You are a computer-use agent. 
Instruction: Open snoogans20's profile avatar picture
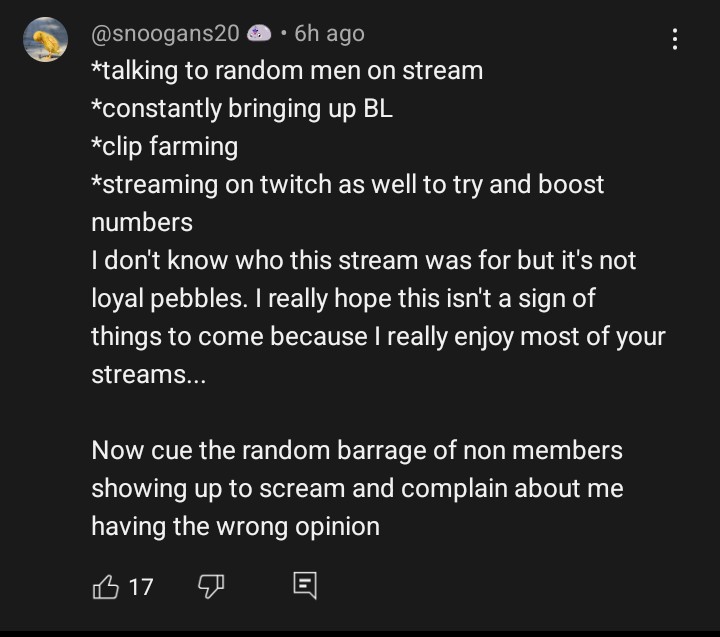tap(45, 39)
